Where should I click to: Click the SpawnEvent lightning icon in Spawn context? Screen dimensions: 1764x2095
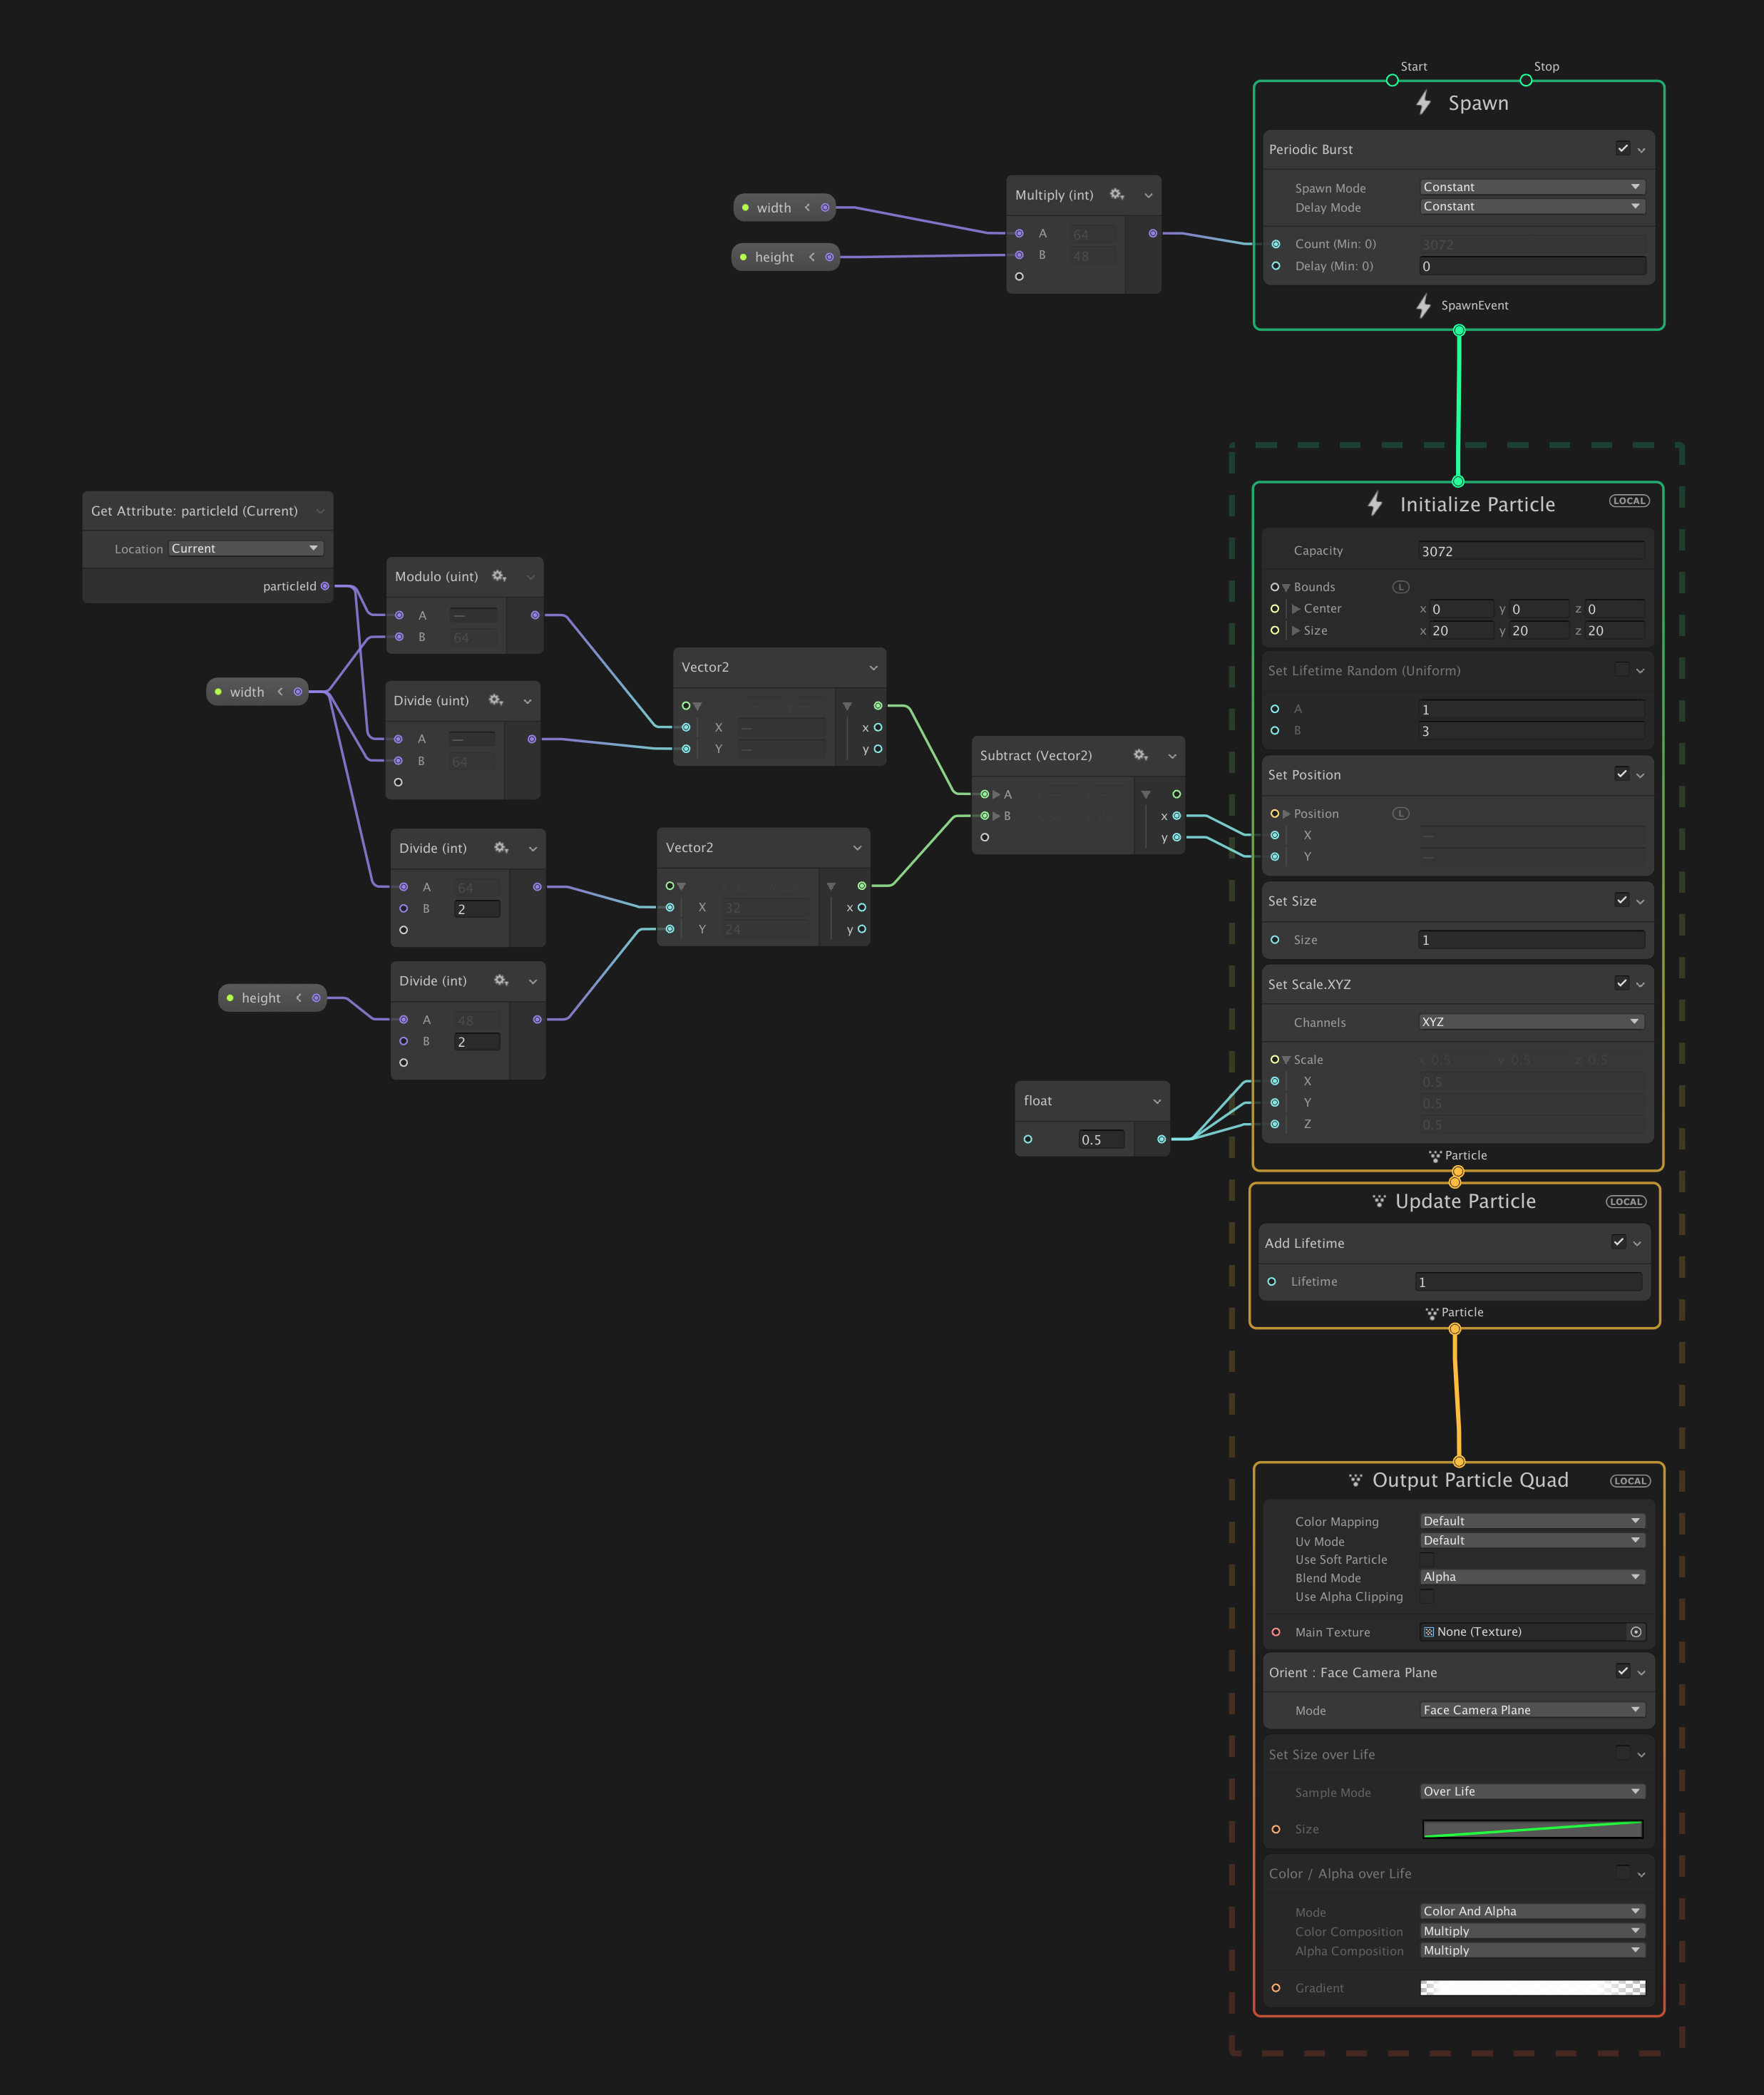tap(1424, 305)
